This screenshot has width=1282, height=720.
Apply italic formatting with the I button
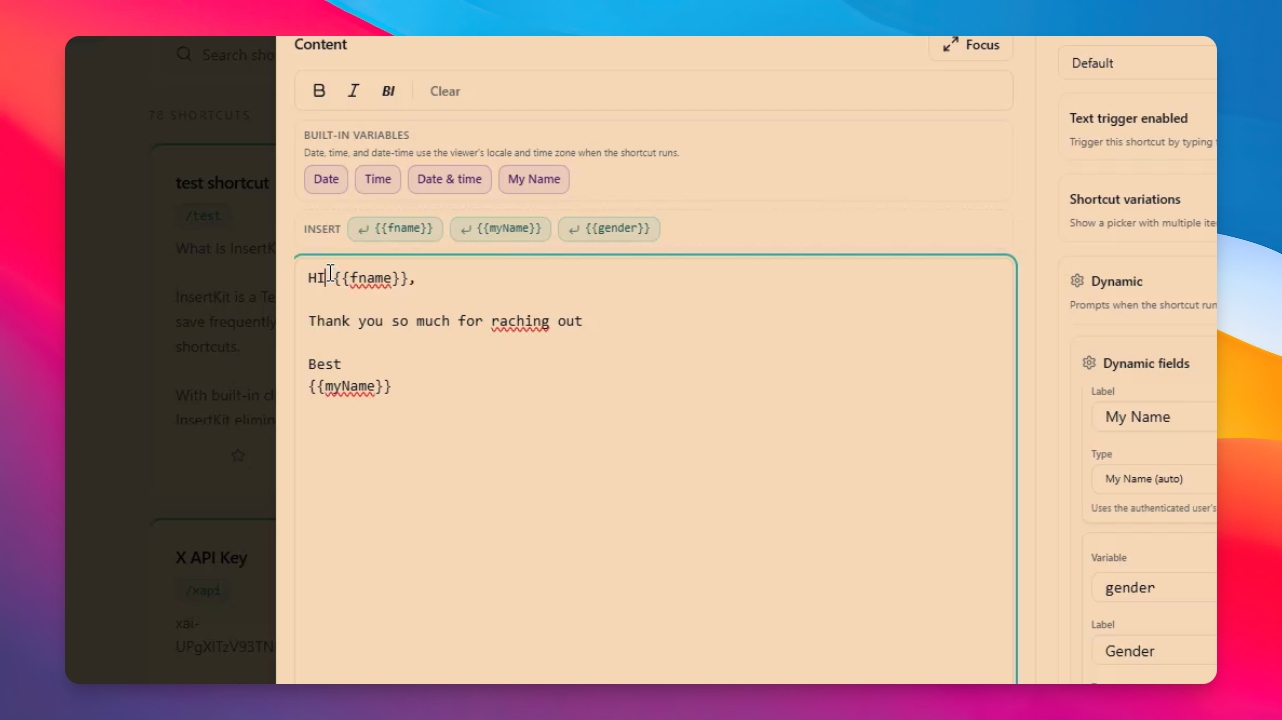[353, 91]
